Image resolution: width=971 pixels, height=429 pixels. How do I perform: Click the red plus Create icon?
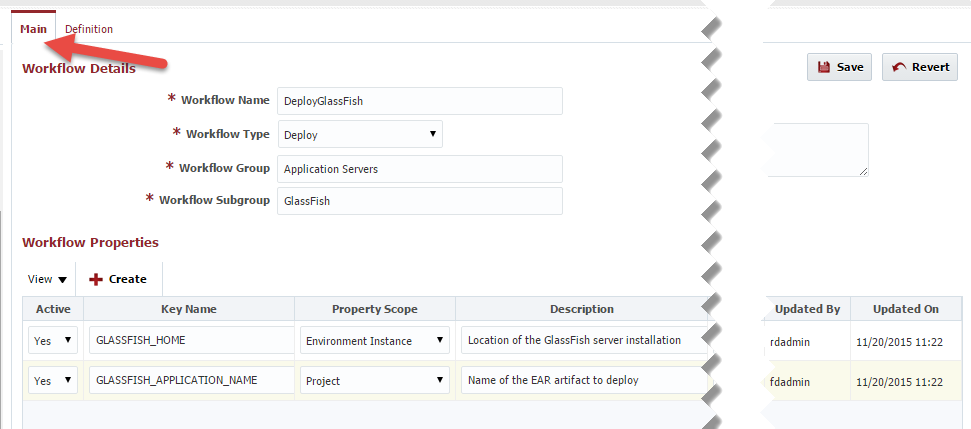[x=95, y=279]
